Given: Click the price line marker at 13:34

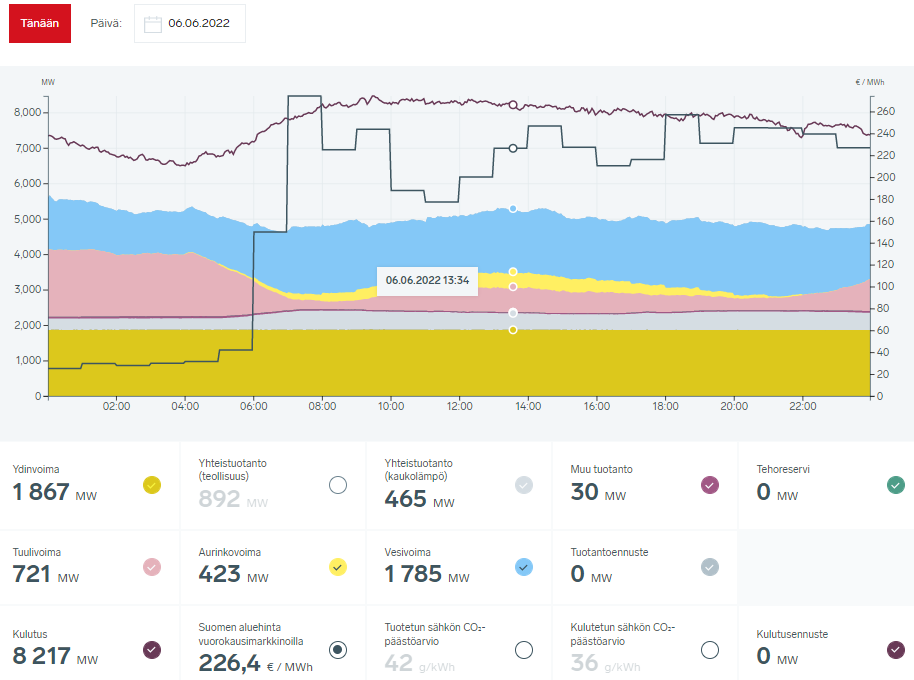Looking at the screenshot, I should coord(513,148).
